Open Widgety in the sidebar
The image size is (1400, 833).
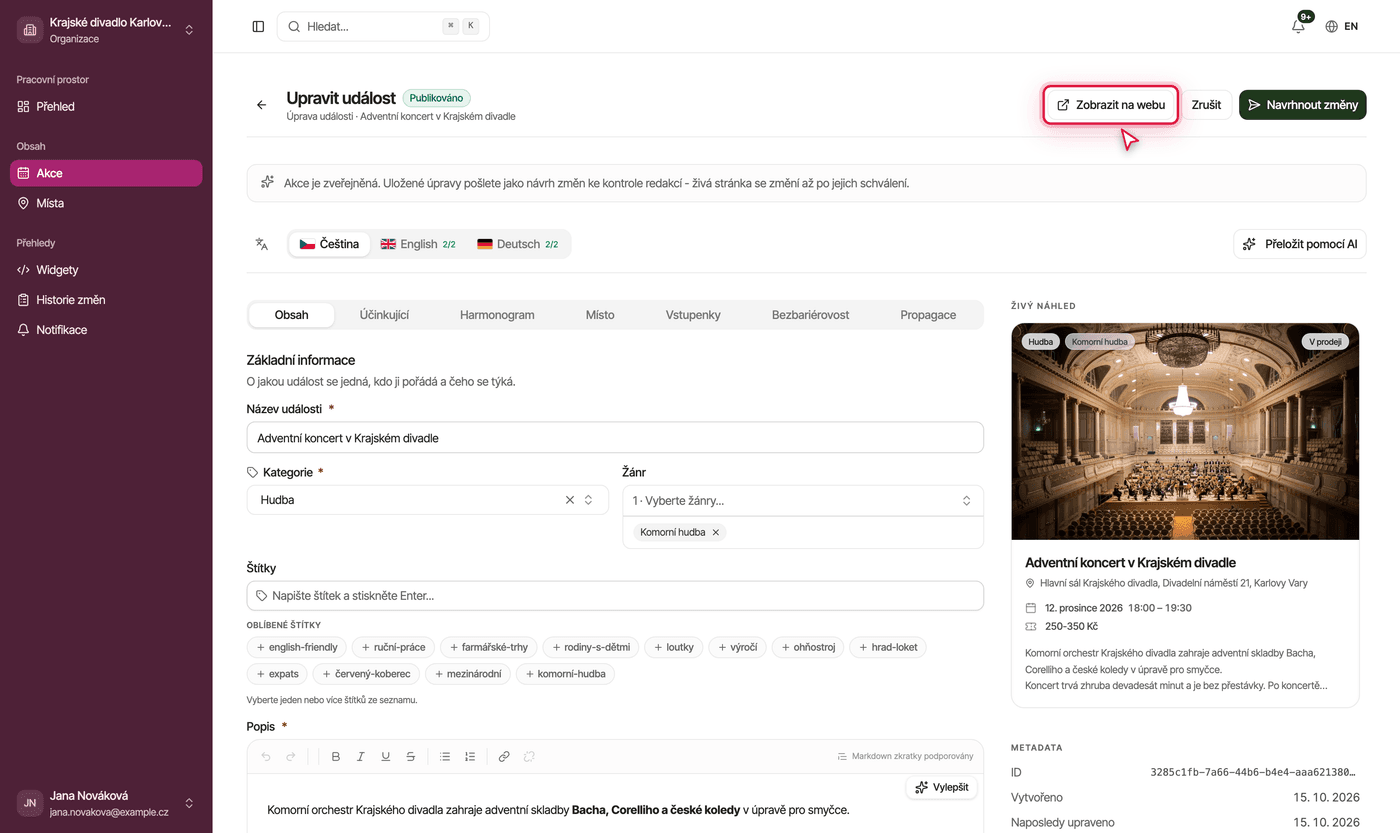point(106,270)
